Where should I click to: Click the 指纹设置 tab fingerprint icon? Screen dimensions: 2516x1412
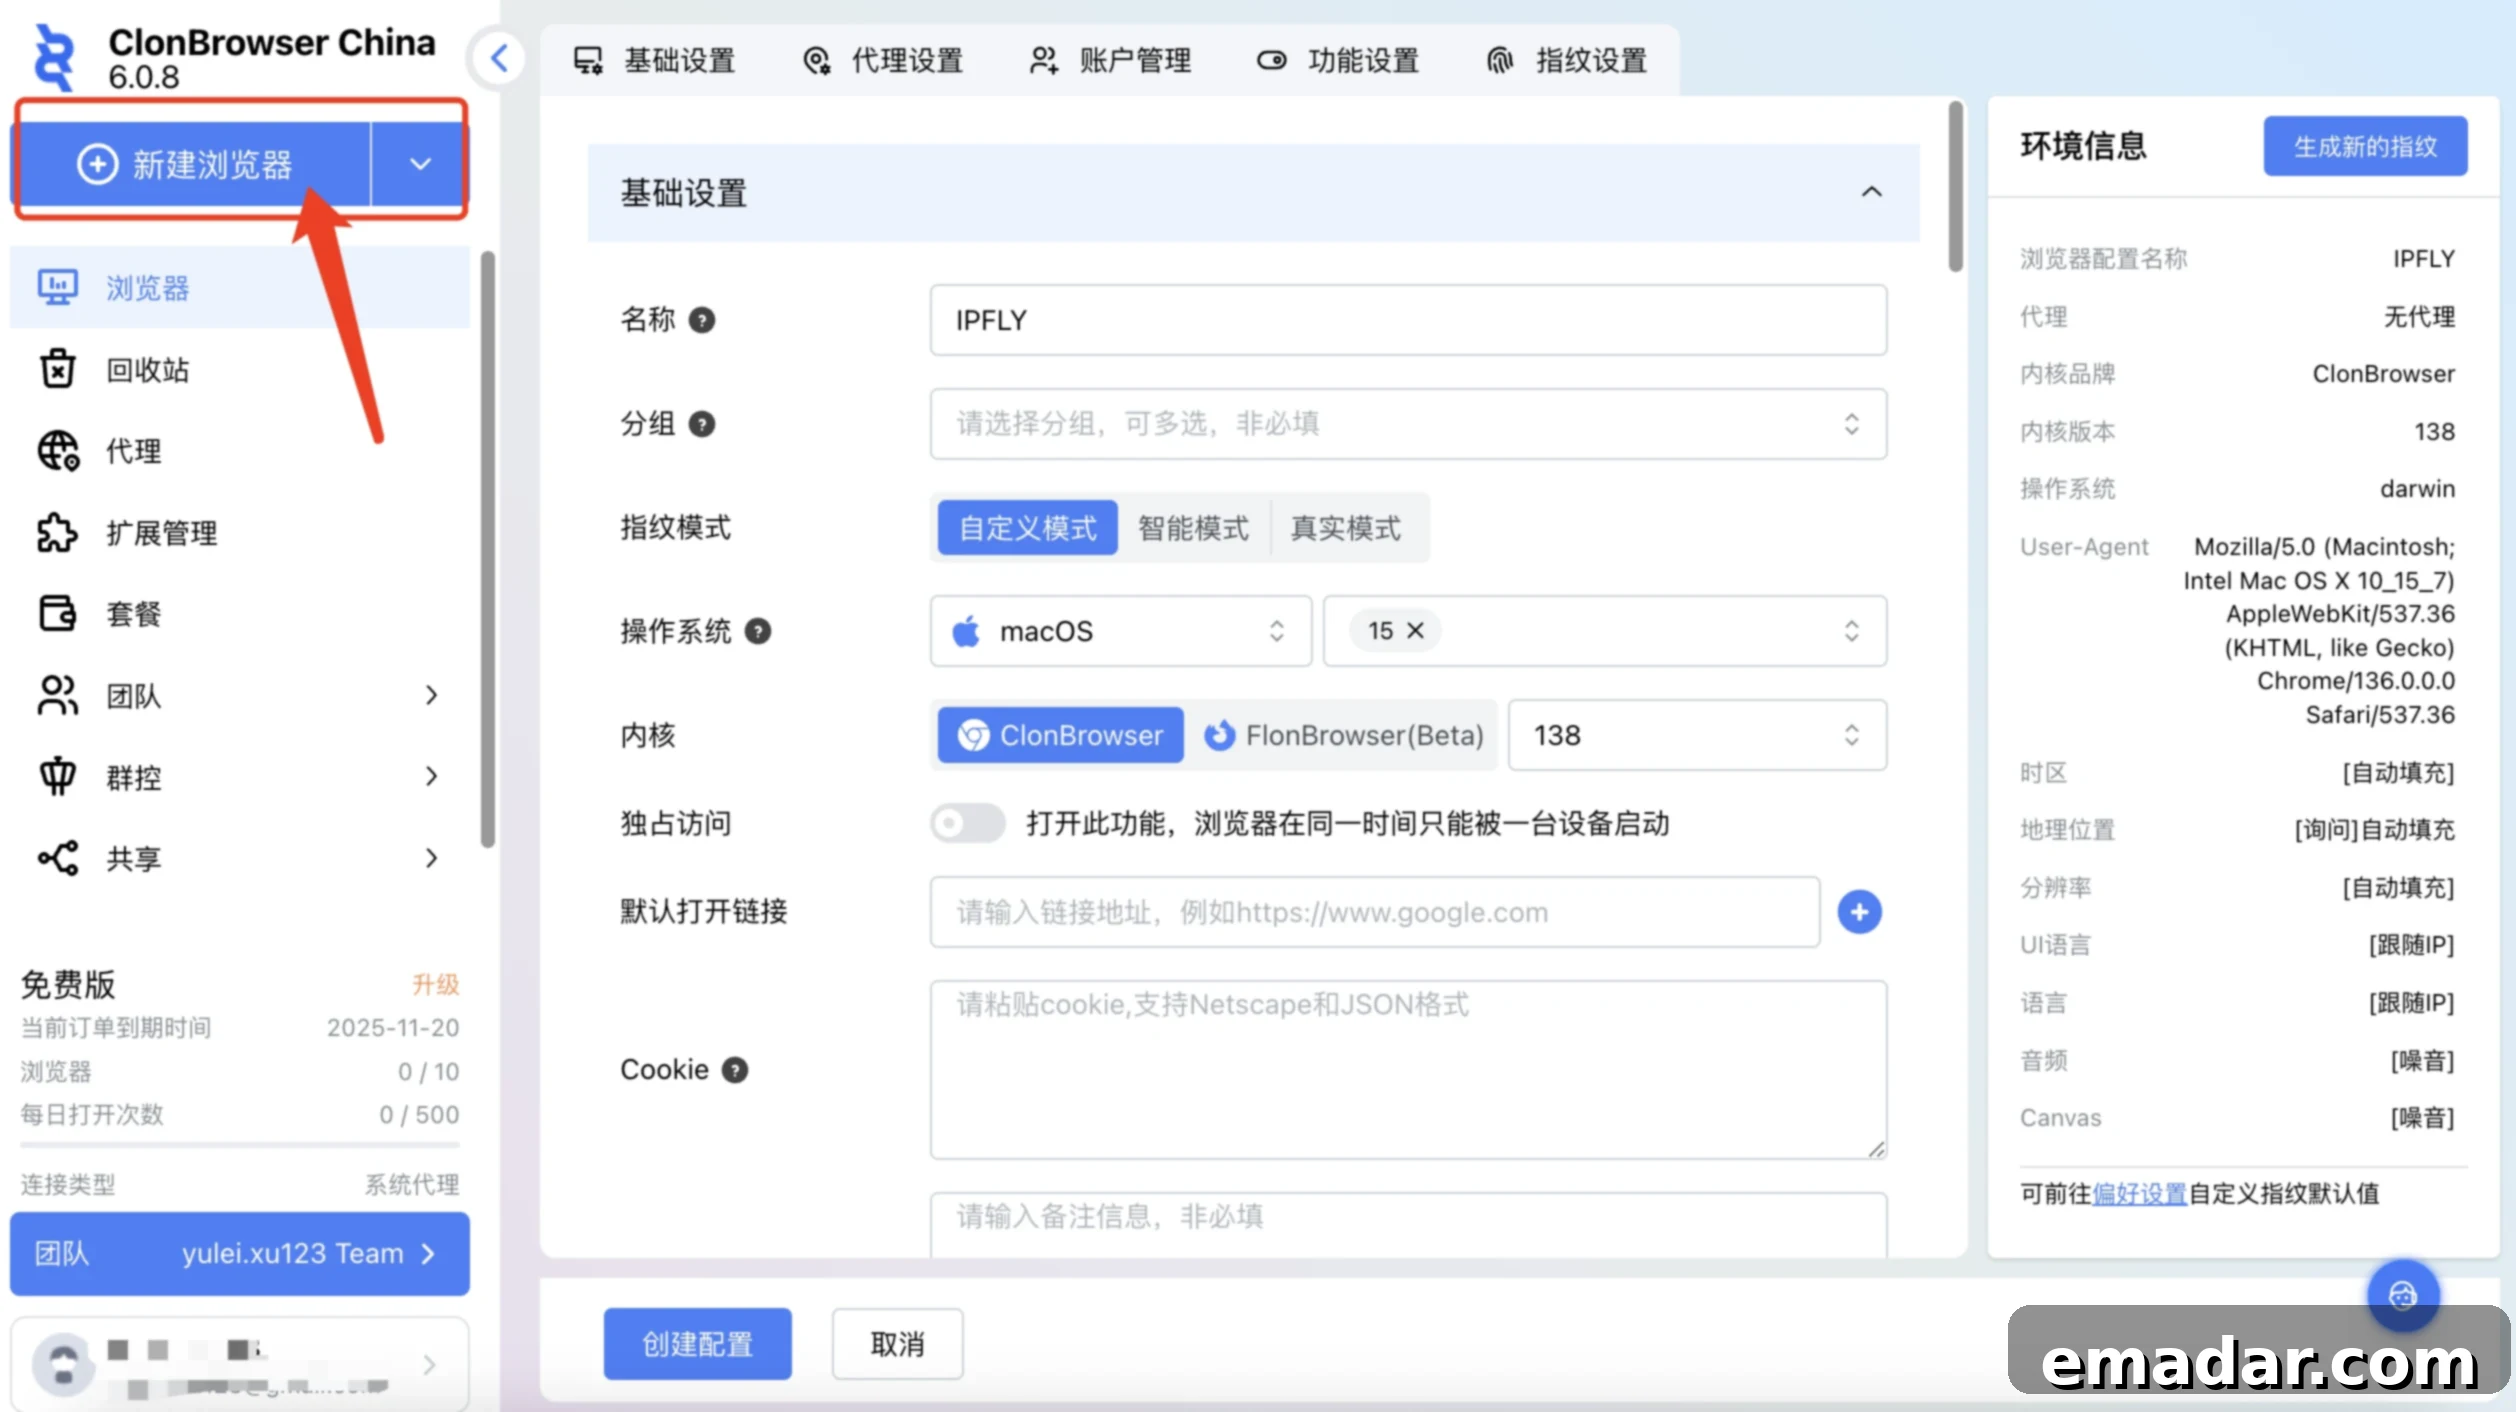tap(1500, 61)
